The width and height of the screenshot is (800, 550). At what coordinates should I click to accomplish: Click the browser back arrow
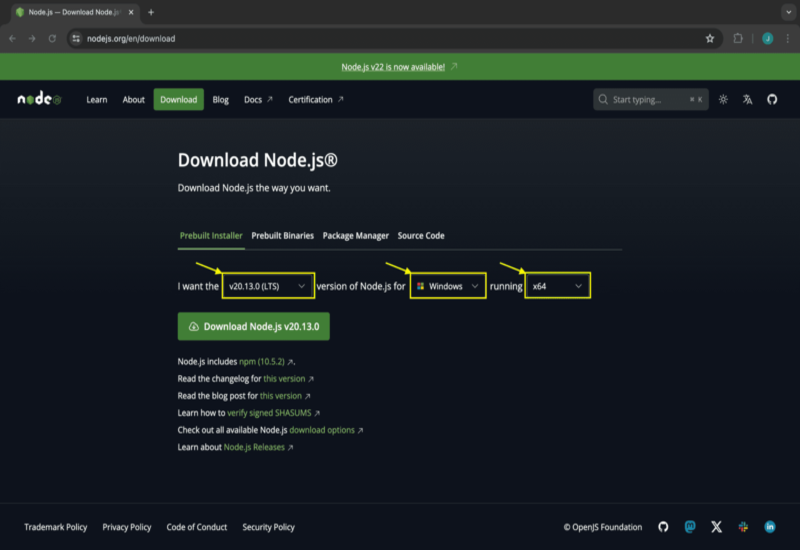point(13,38)
